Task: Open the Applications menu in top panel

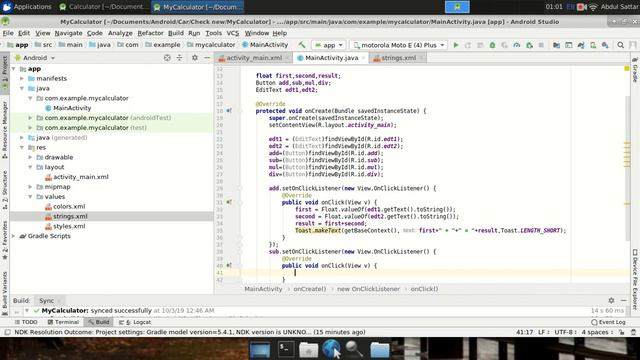Action: tap(27, 7)
